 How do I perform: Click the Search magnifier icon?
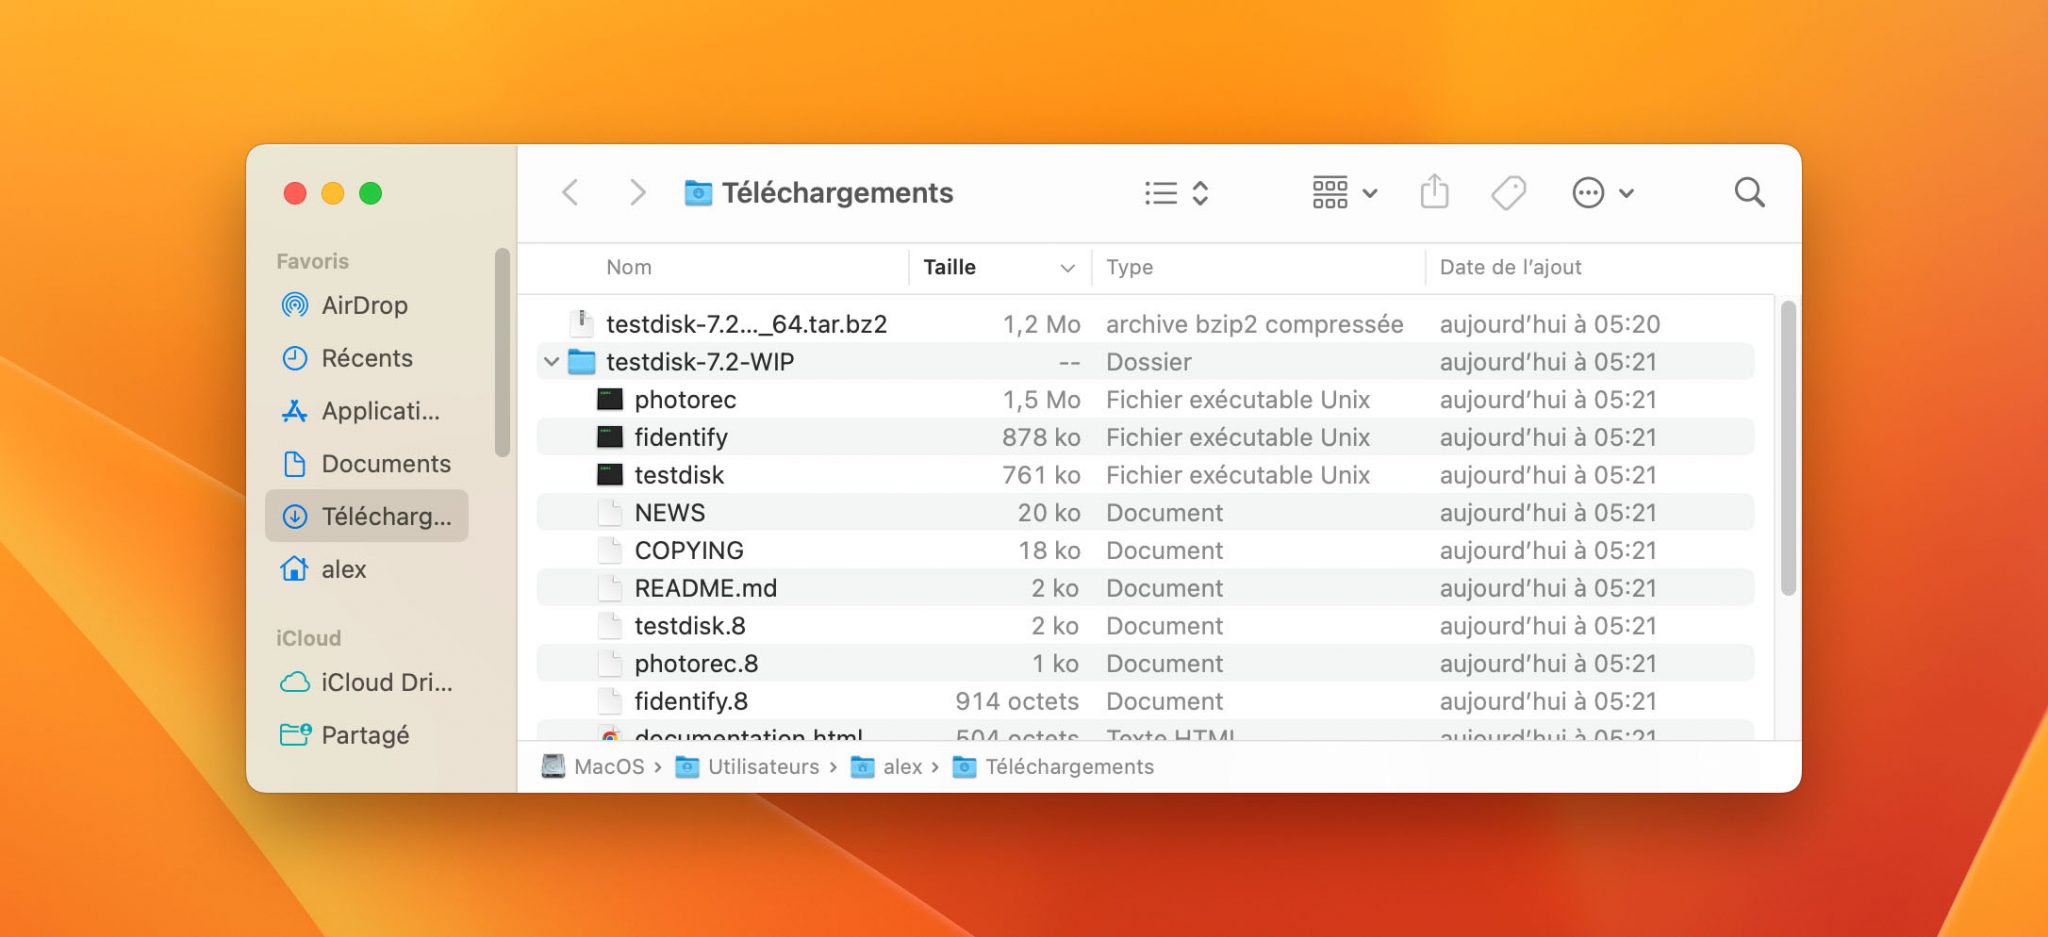click(1749, 192)
